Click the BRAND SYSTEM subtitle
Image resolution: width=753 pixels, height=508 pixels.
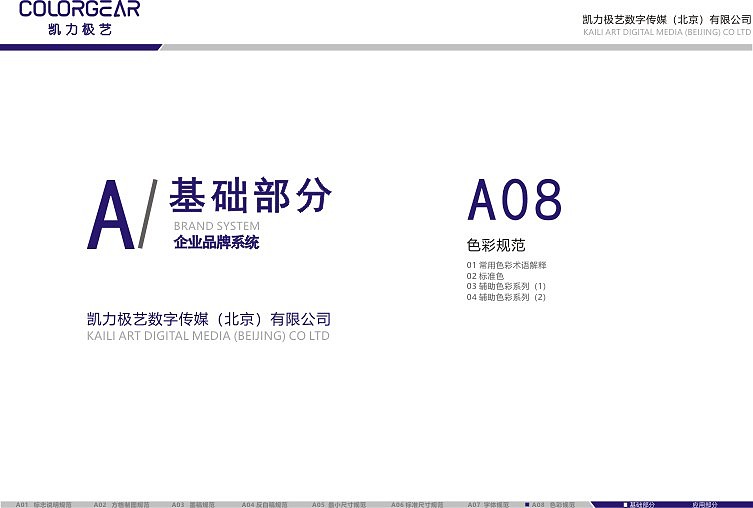[x=217, y=226]
